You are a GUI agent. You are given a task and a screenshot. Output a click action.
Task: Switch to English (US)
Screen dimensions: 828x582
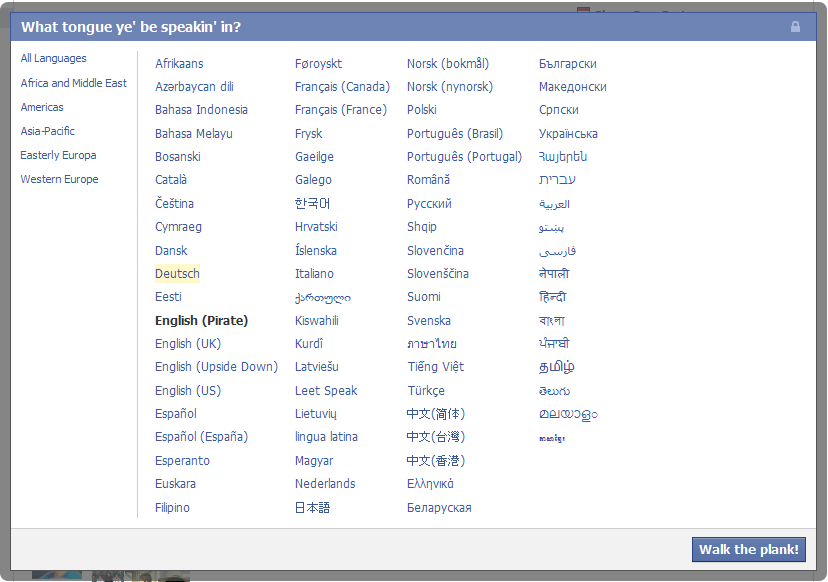click(x=188, y=391)
